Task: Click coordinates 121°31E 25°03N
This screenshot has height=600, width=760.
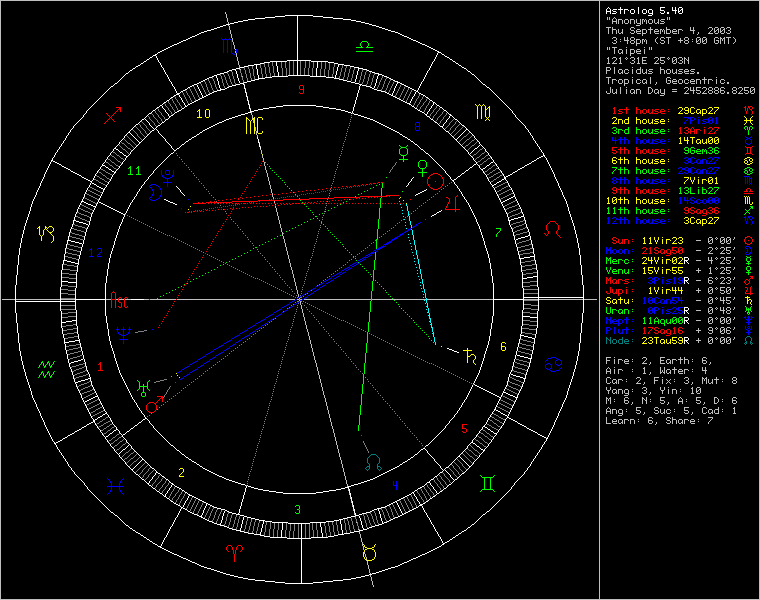Action: [x=647, y=61]
